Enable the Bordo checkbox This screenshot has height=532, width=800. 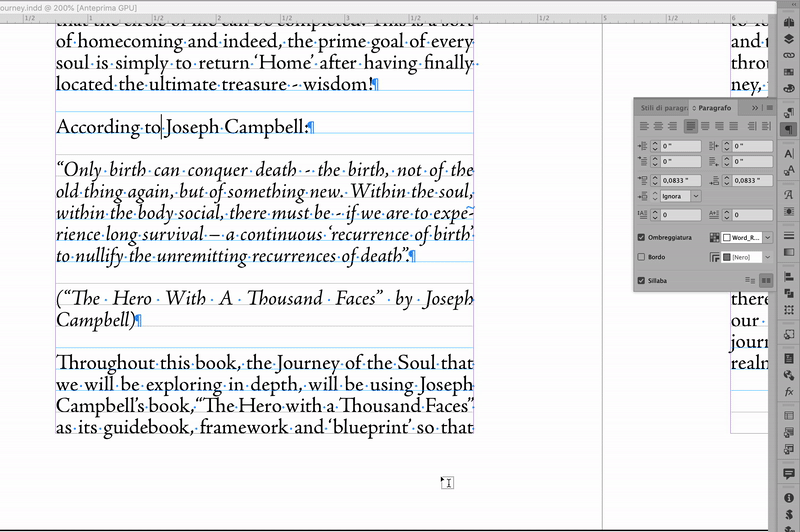coord(641,257)
